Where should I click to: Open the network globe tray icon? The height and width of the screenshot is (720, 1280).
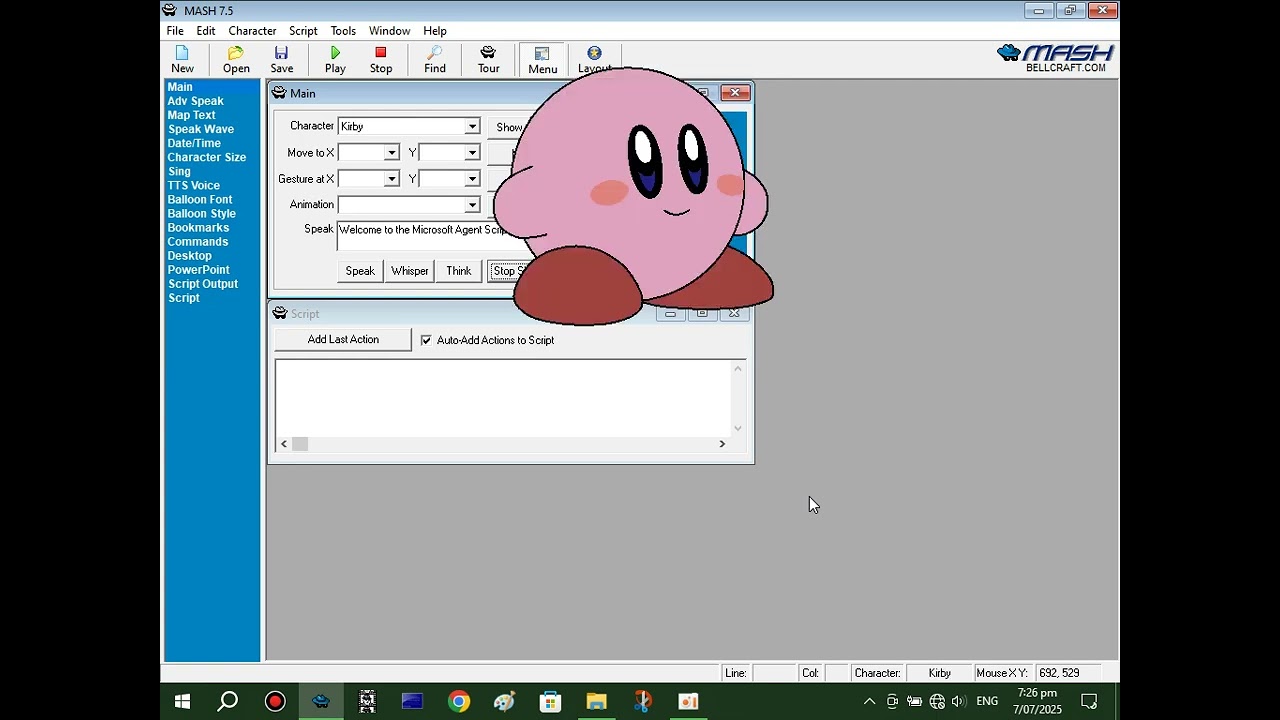pyautogui.click(x=937, y=702)
